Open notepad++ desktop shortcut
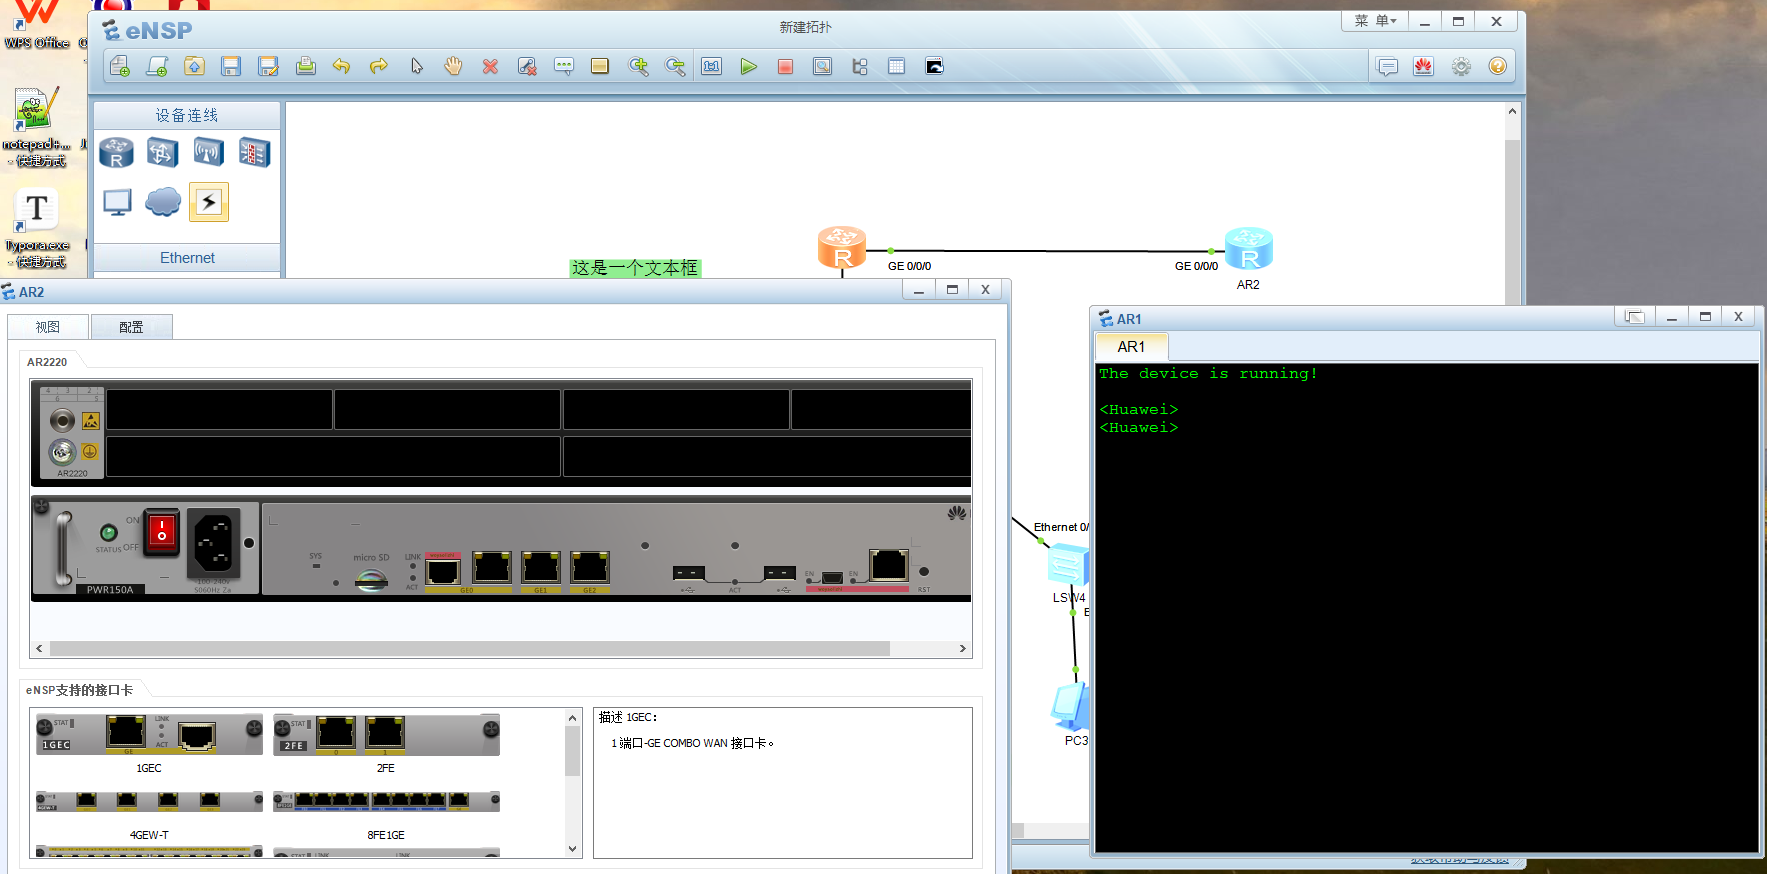The width and height of the screenshot is (1767, 874). click(x=35, y=127)
